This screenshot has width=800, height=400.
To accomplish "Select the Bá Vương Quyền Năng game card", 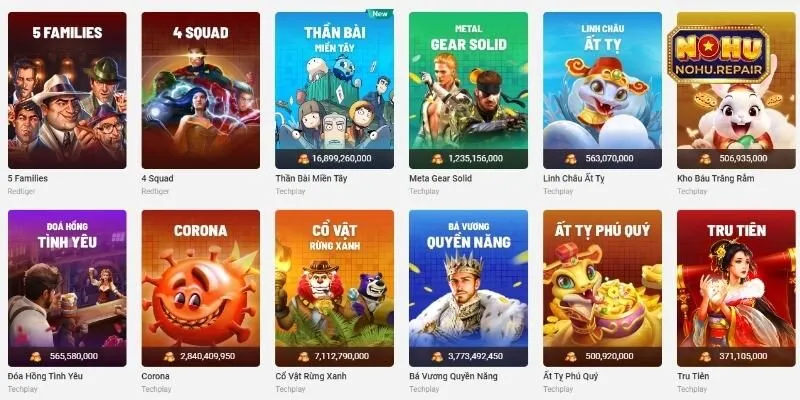I will click(x=468, y=288).
